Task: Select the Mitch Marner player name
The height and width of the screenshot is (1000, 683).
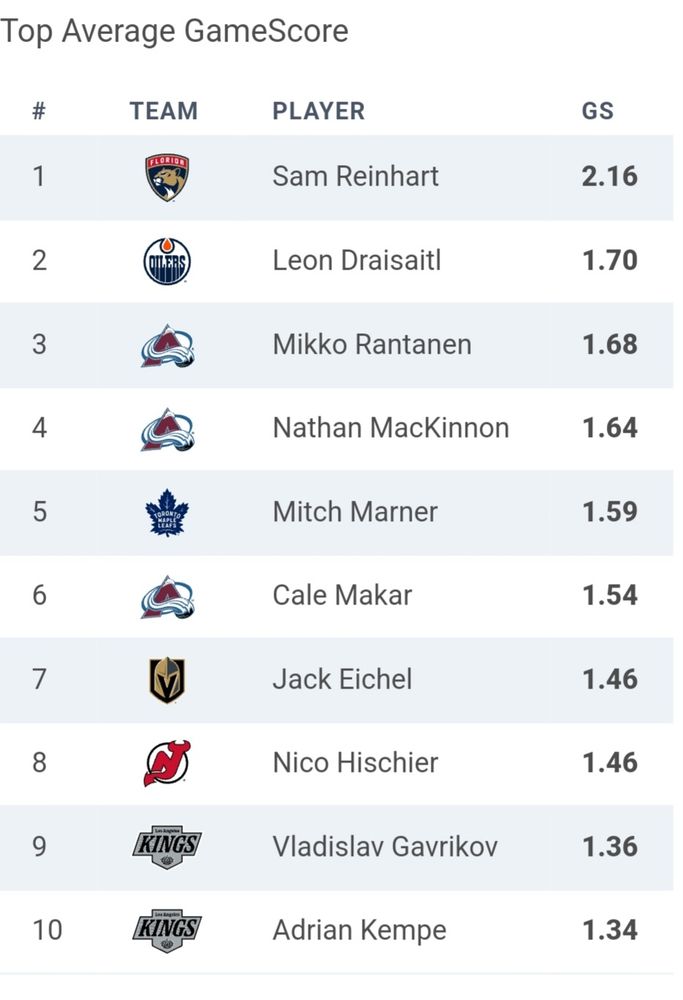Action: (x=355, y=511)
